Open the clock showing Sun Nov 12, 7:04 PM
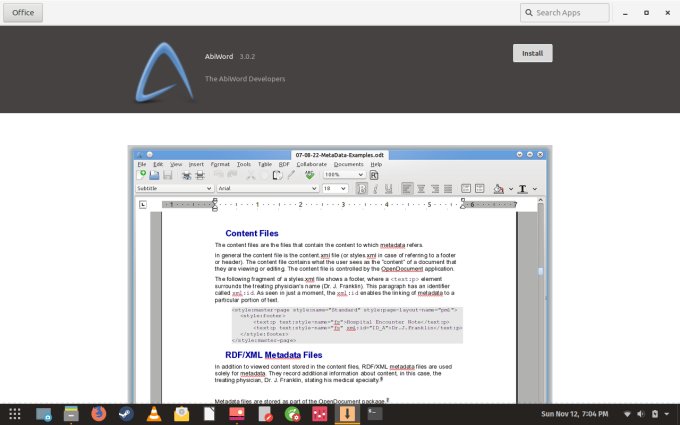The width and height of the screenshot is (680, 425). (x=575, y=414)
